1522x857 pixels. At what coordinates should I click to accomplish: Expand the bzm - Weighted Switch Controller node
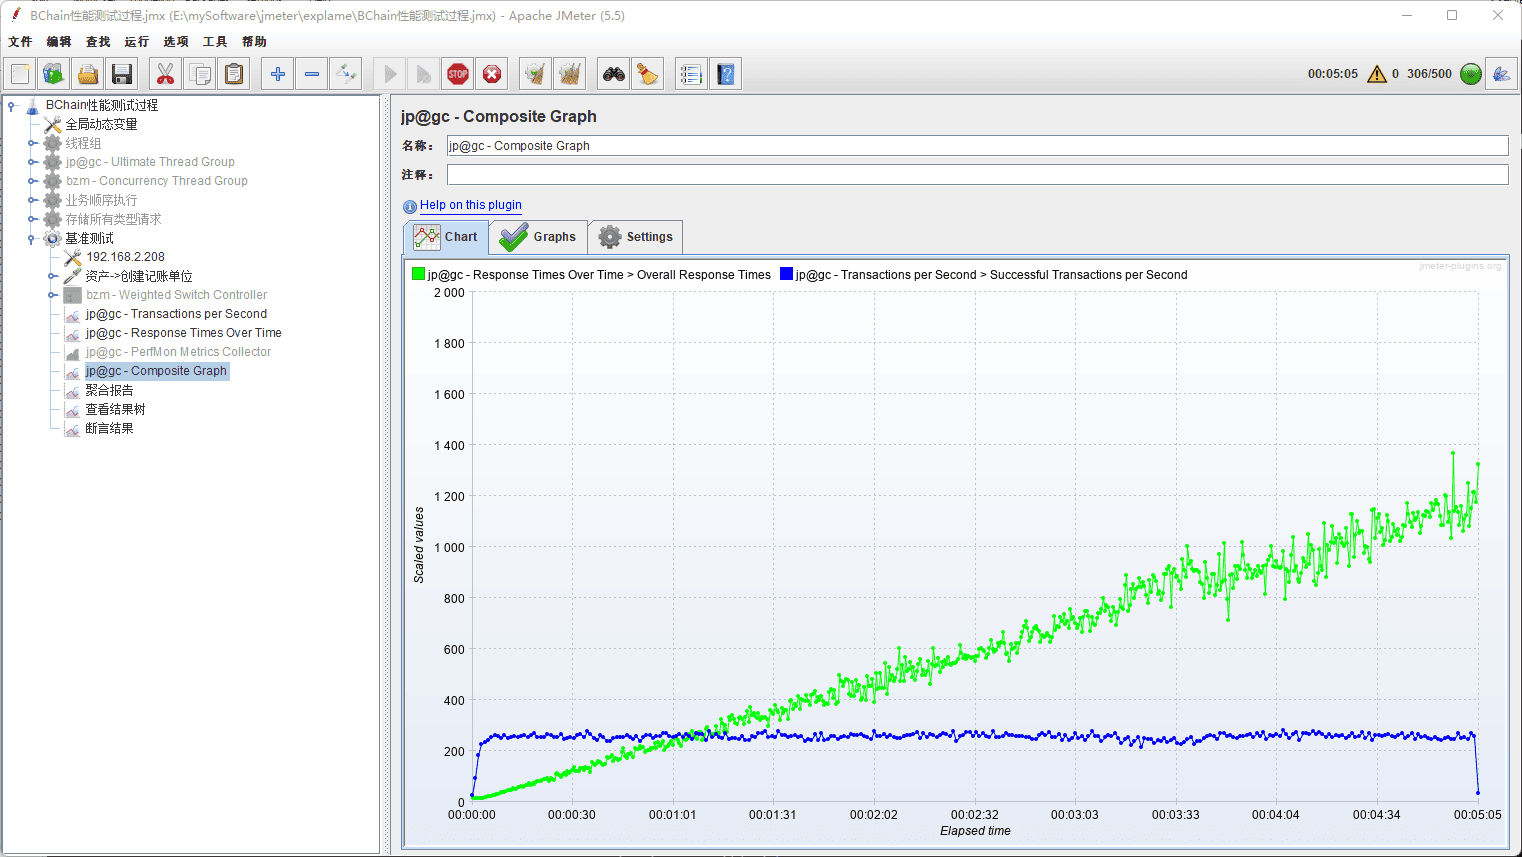click(52, 295)
